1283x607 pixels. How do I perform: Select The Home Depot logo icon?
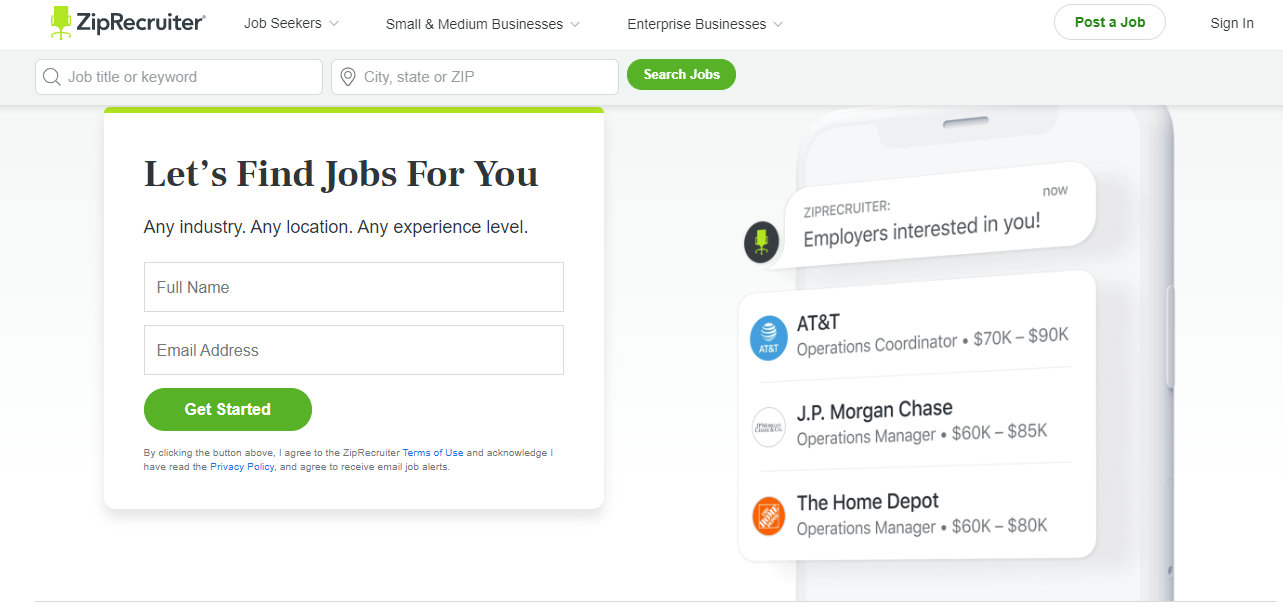(x=768, y=515)
